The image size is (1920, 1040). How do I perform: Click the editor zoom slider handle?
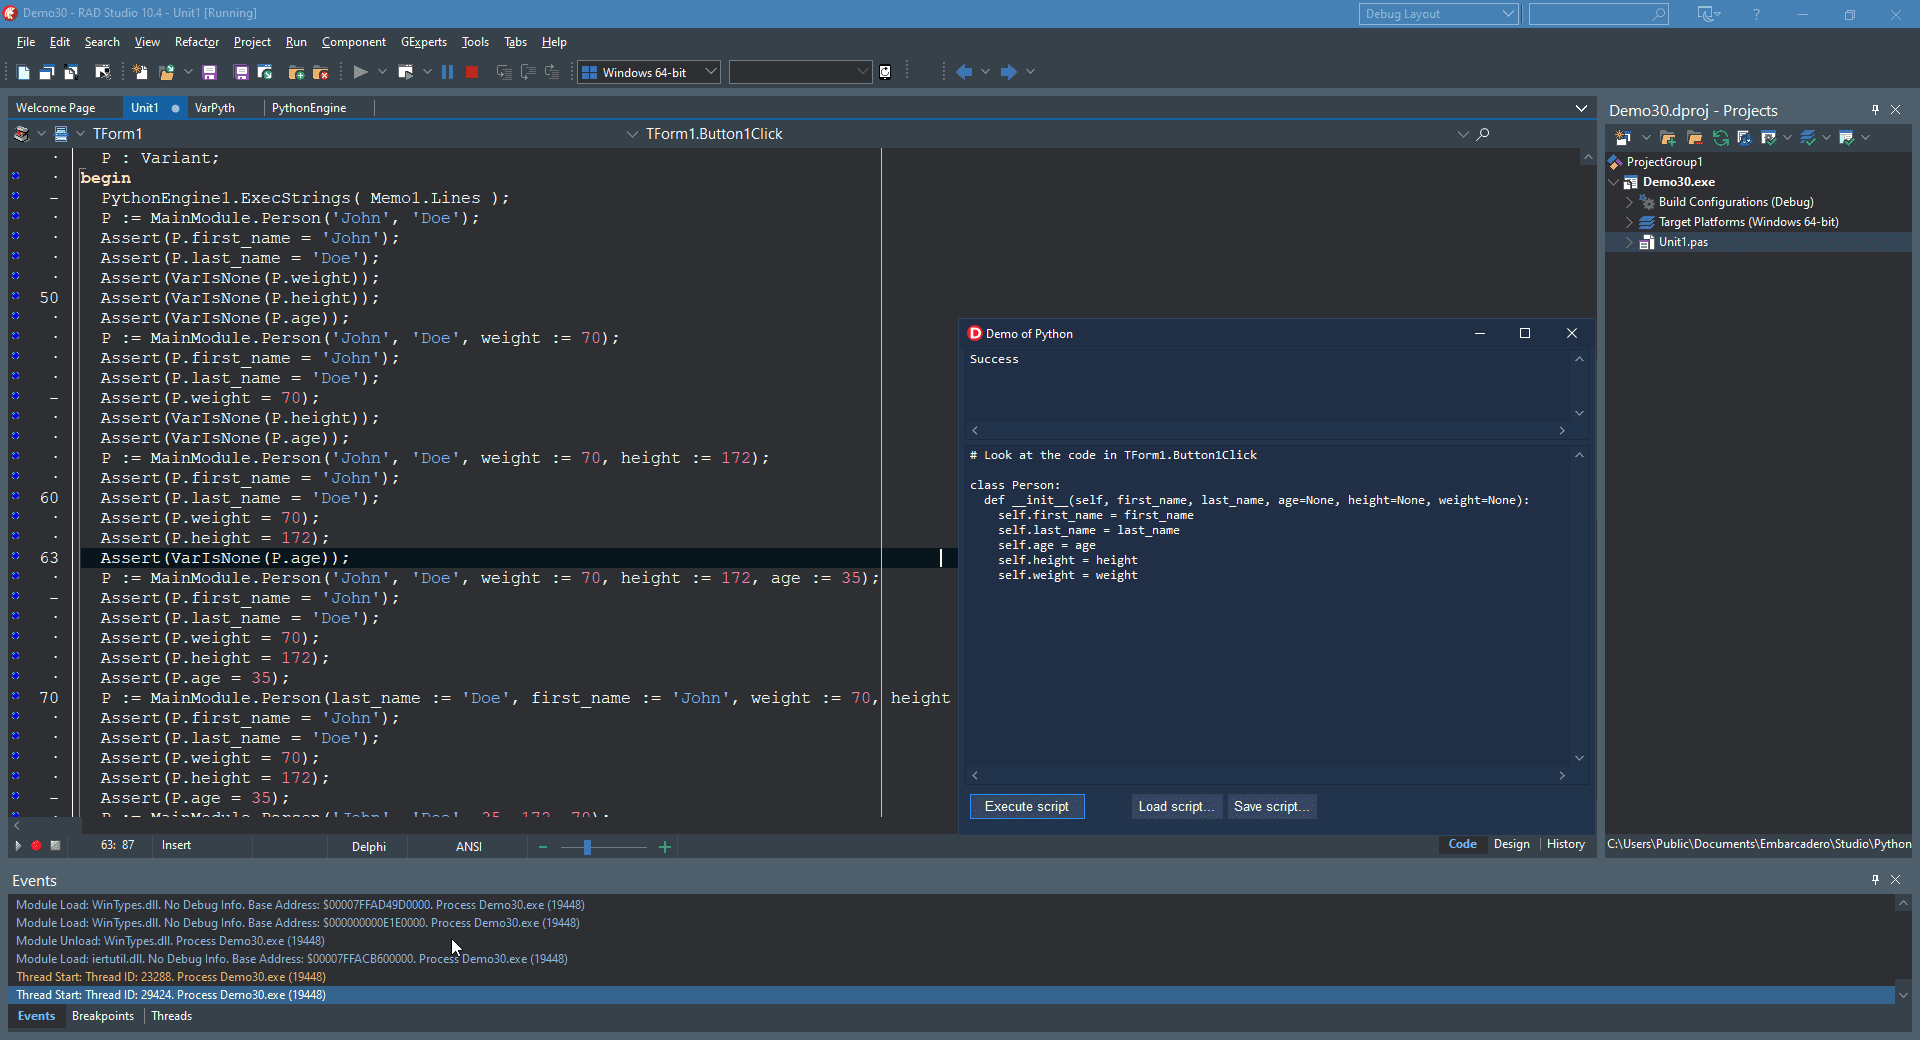pyautogui.click(x=587, y=847)
